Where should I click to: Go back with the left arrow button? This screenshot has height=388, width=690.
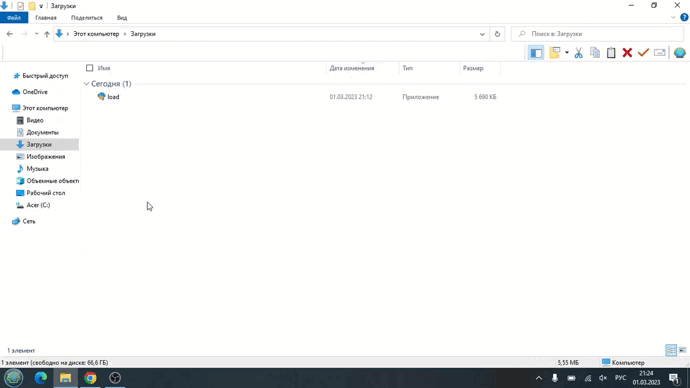(10, 34)
